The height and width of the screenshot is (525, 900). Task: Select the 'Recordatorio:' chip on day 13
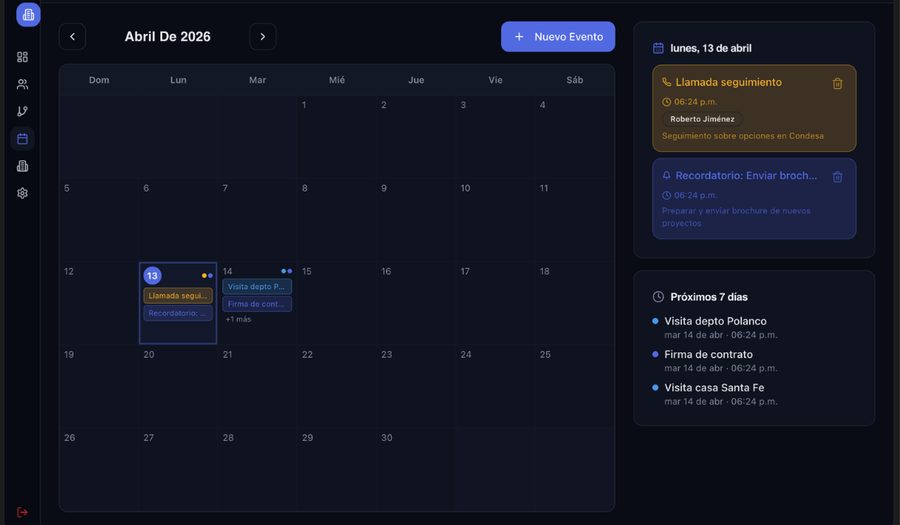[178, 313]
